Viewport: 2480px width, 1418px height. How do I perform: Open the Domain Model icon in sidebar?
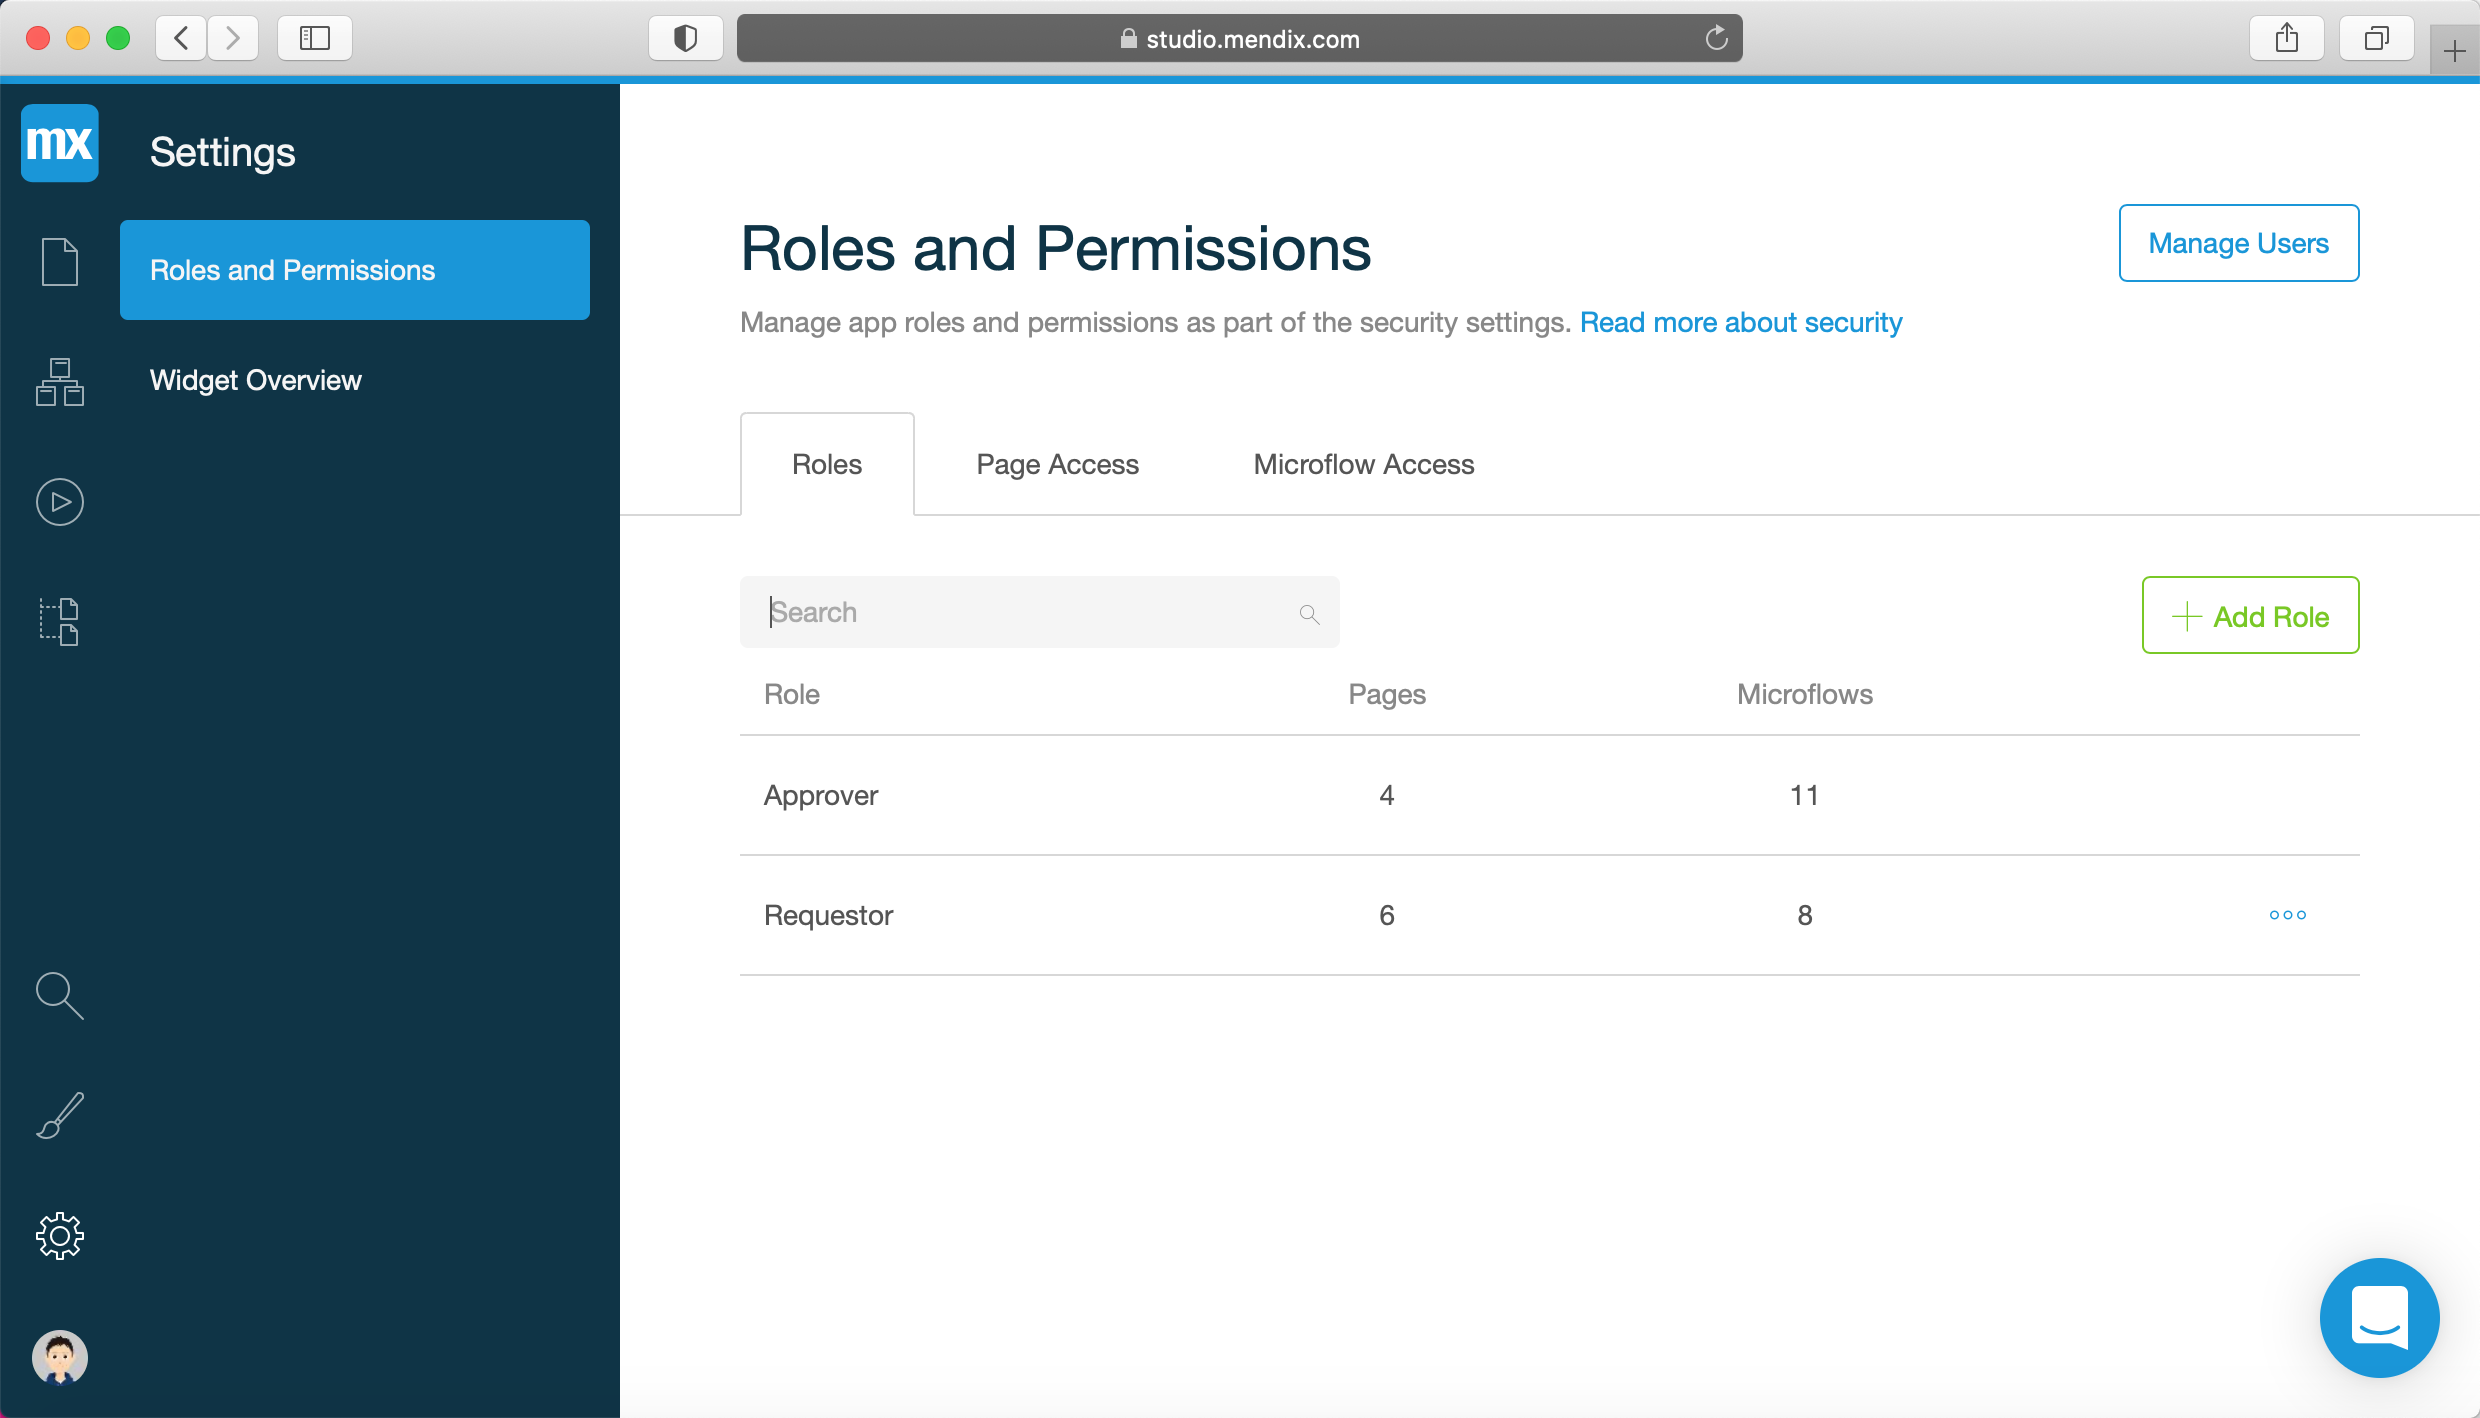(60, 382)
